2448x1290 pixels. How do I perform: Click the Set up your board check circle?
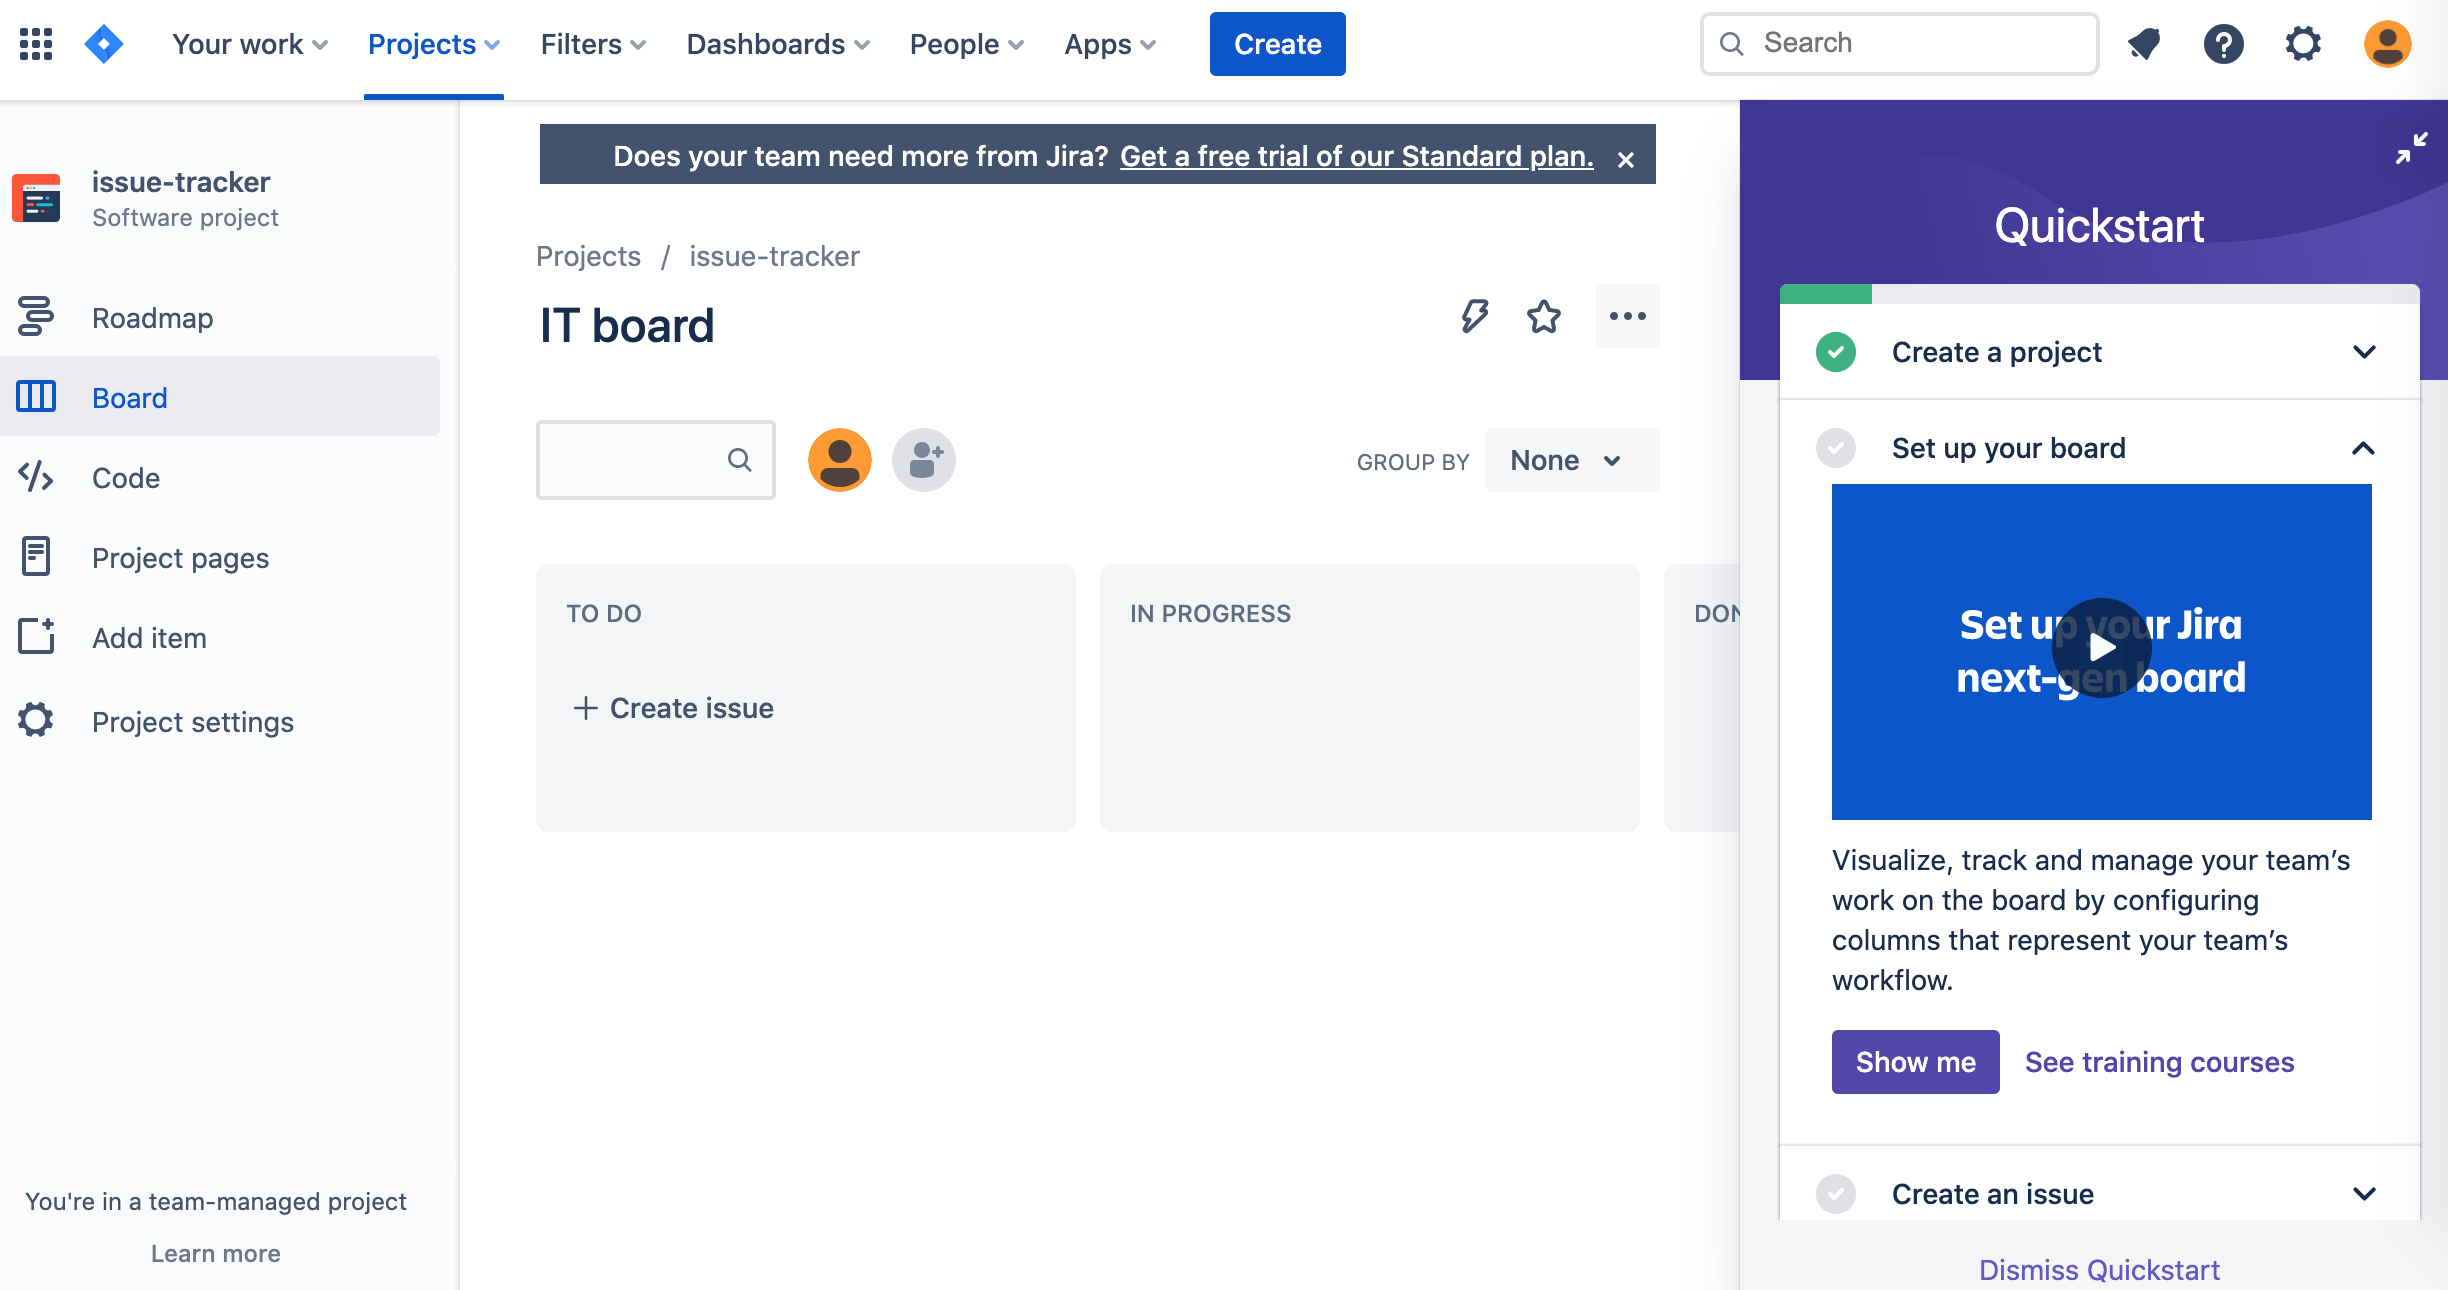tap(1836, 448)
